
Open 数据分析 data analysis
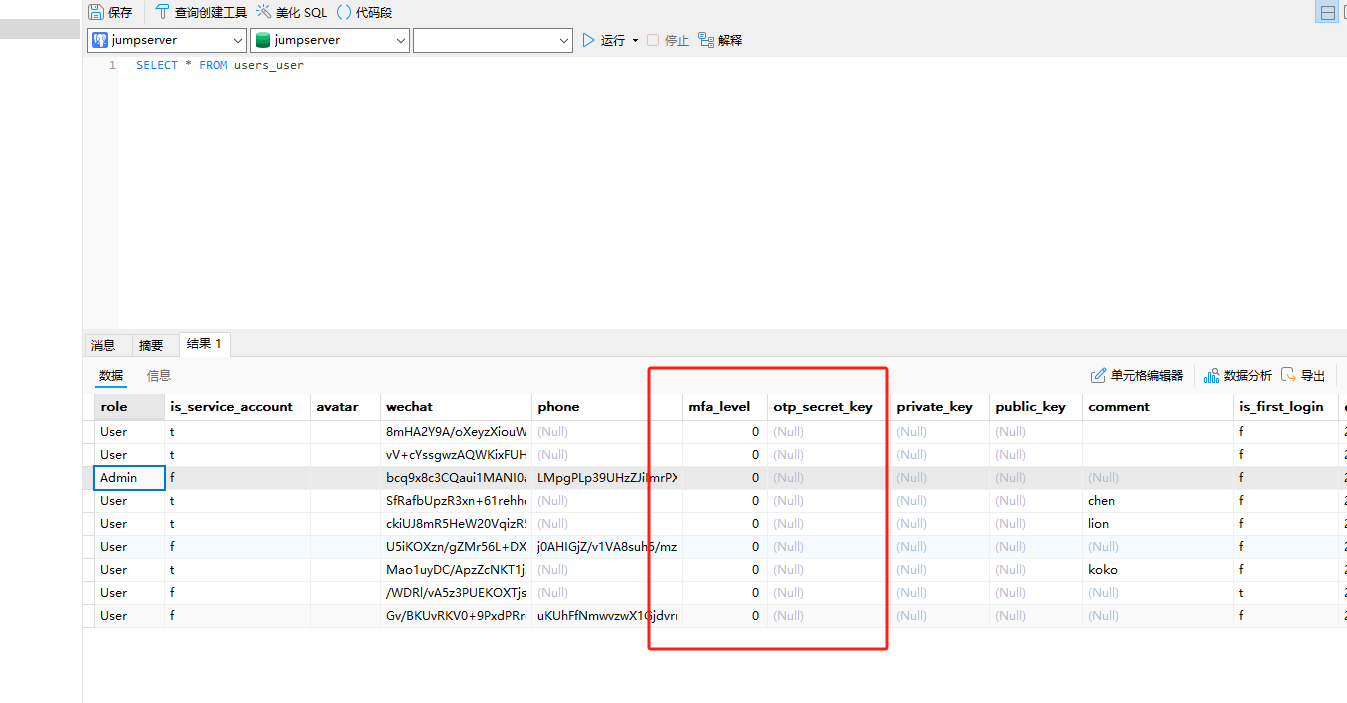[1238, 375]
